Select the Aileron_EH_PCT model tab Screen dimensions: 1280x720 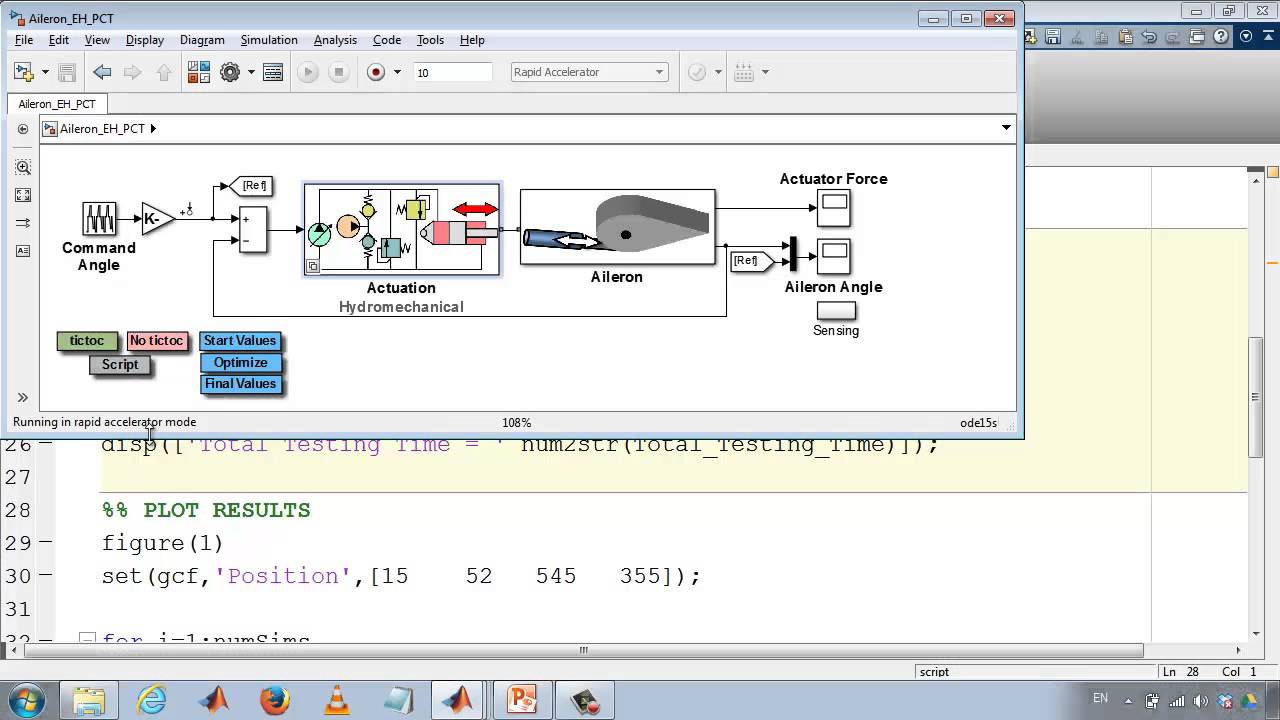(57, 104)
